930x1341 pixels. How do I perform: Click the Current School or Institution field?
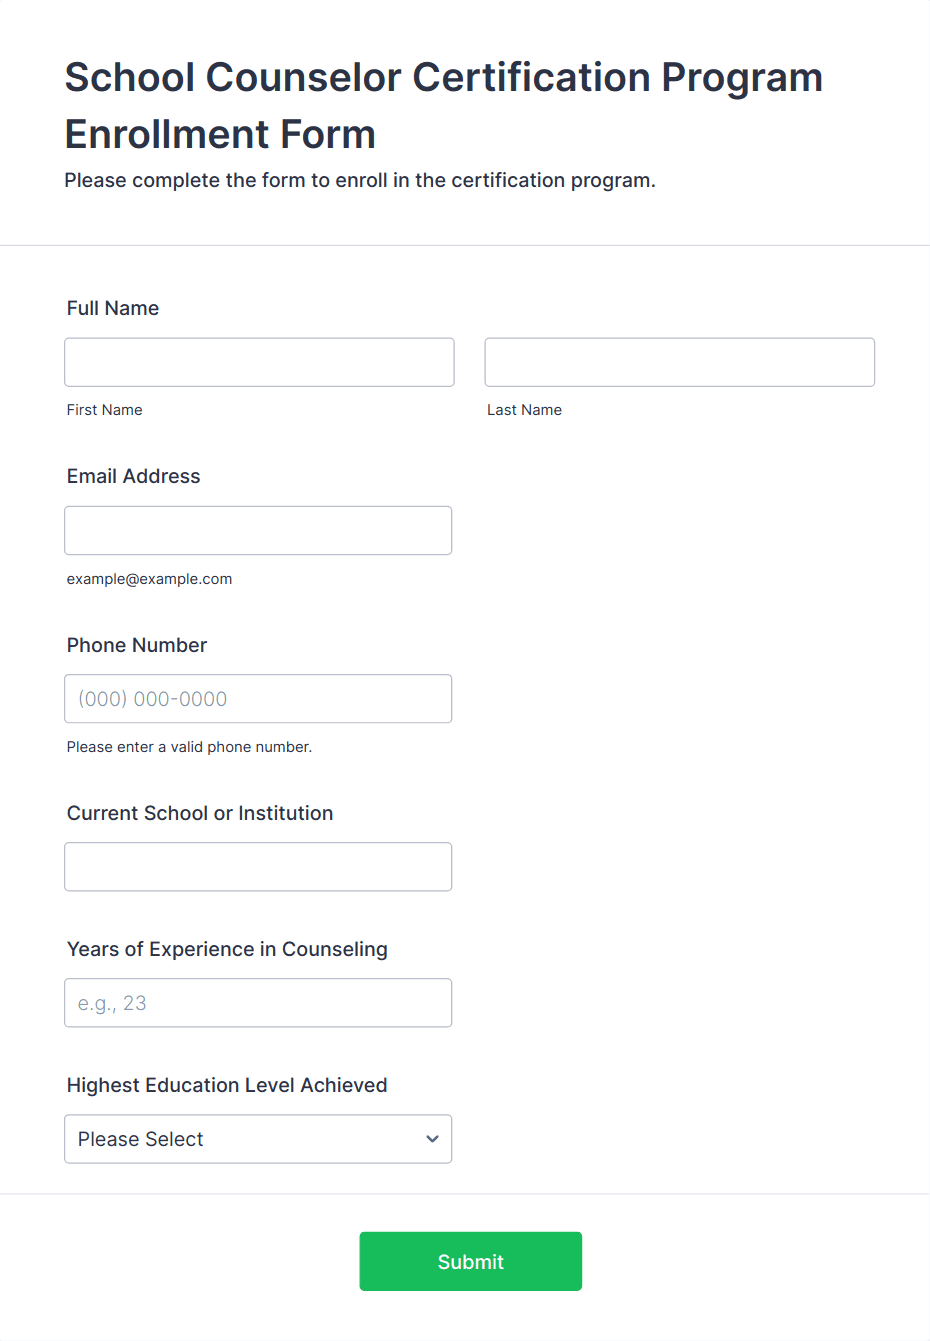[x=258, y=867]
